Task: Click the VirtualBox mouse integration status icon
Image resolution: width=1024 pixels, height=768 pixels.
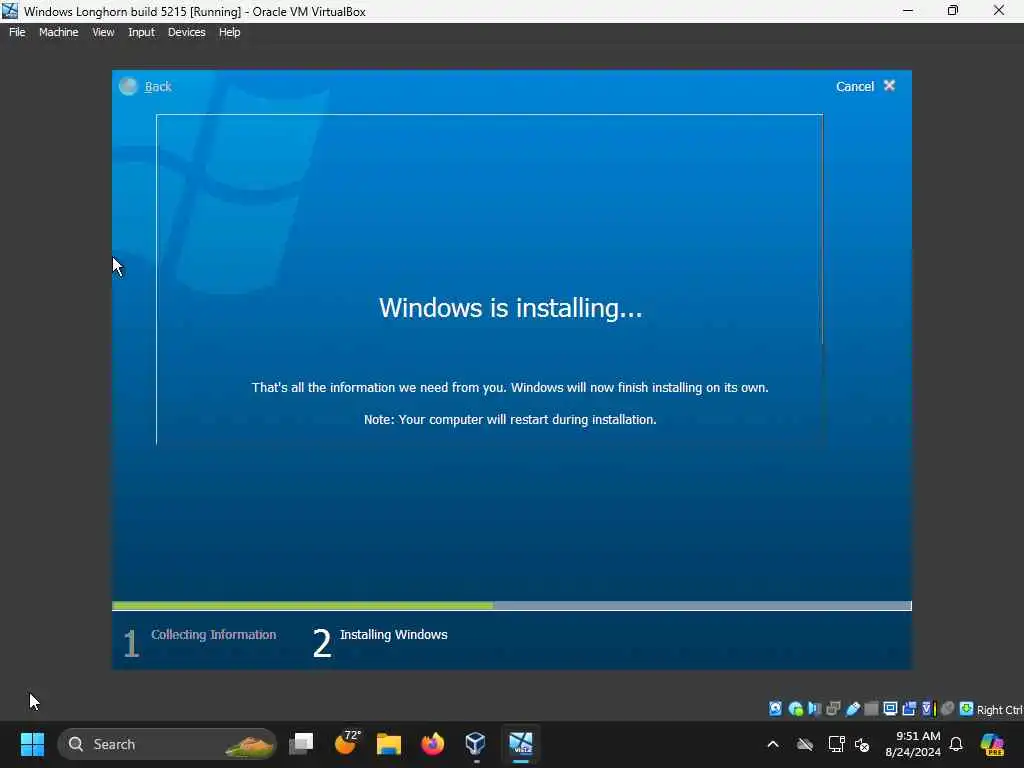Action: point(948,709)
